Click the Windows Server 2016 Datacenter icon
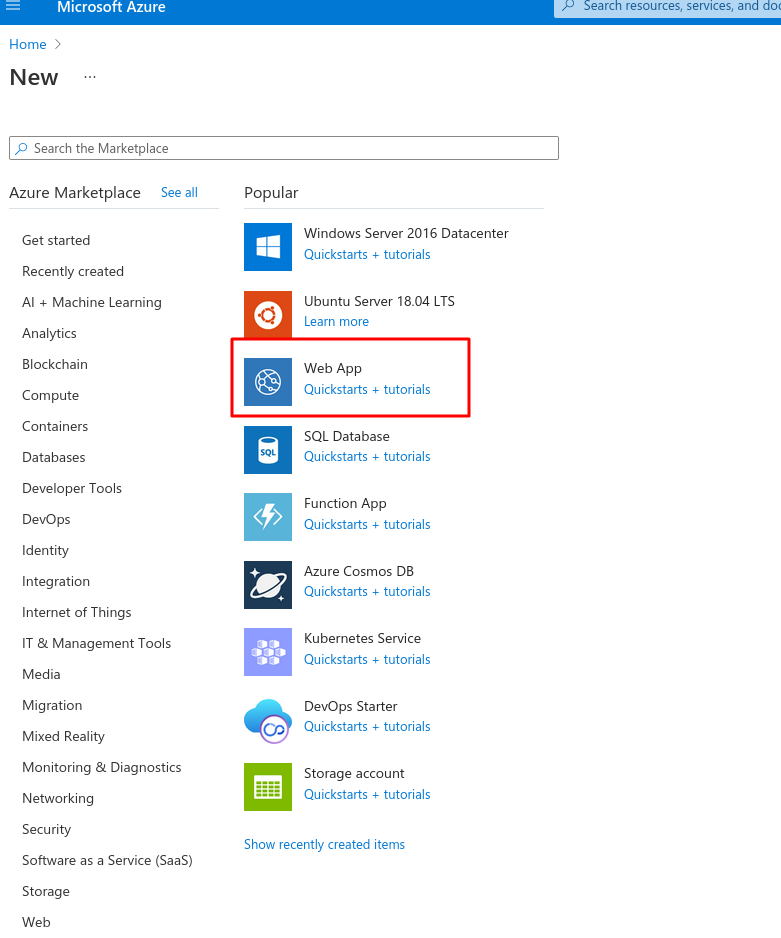Image resolution: width=781 pixels, height=938 pixels. (268, 247)
